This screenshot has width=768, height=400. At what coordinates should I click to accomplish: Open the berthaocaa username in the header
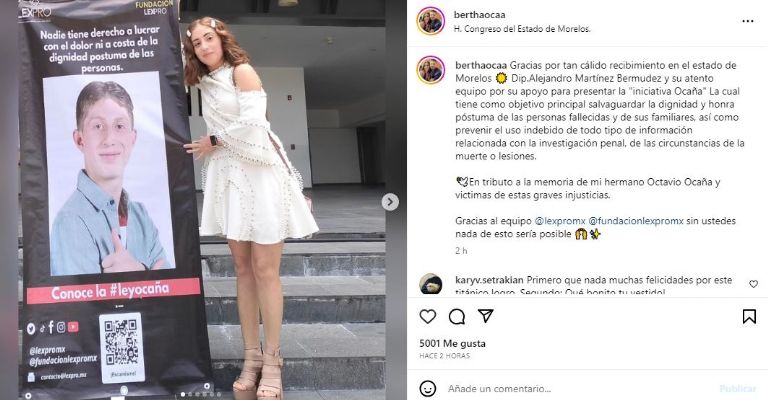click(x=480, y=15)
